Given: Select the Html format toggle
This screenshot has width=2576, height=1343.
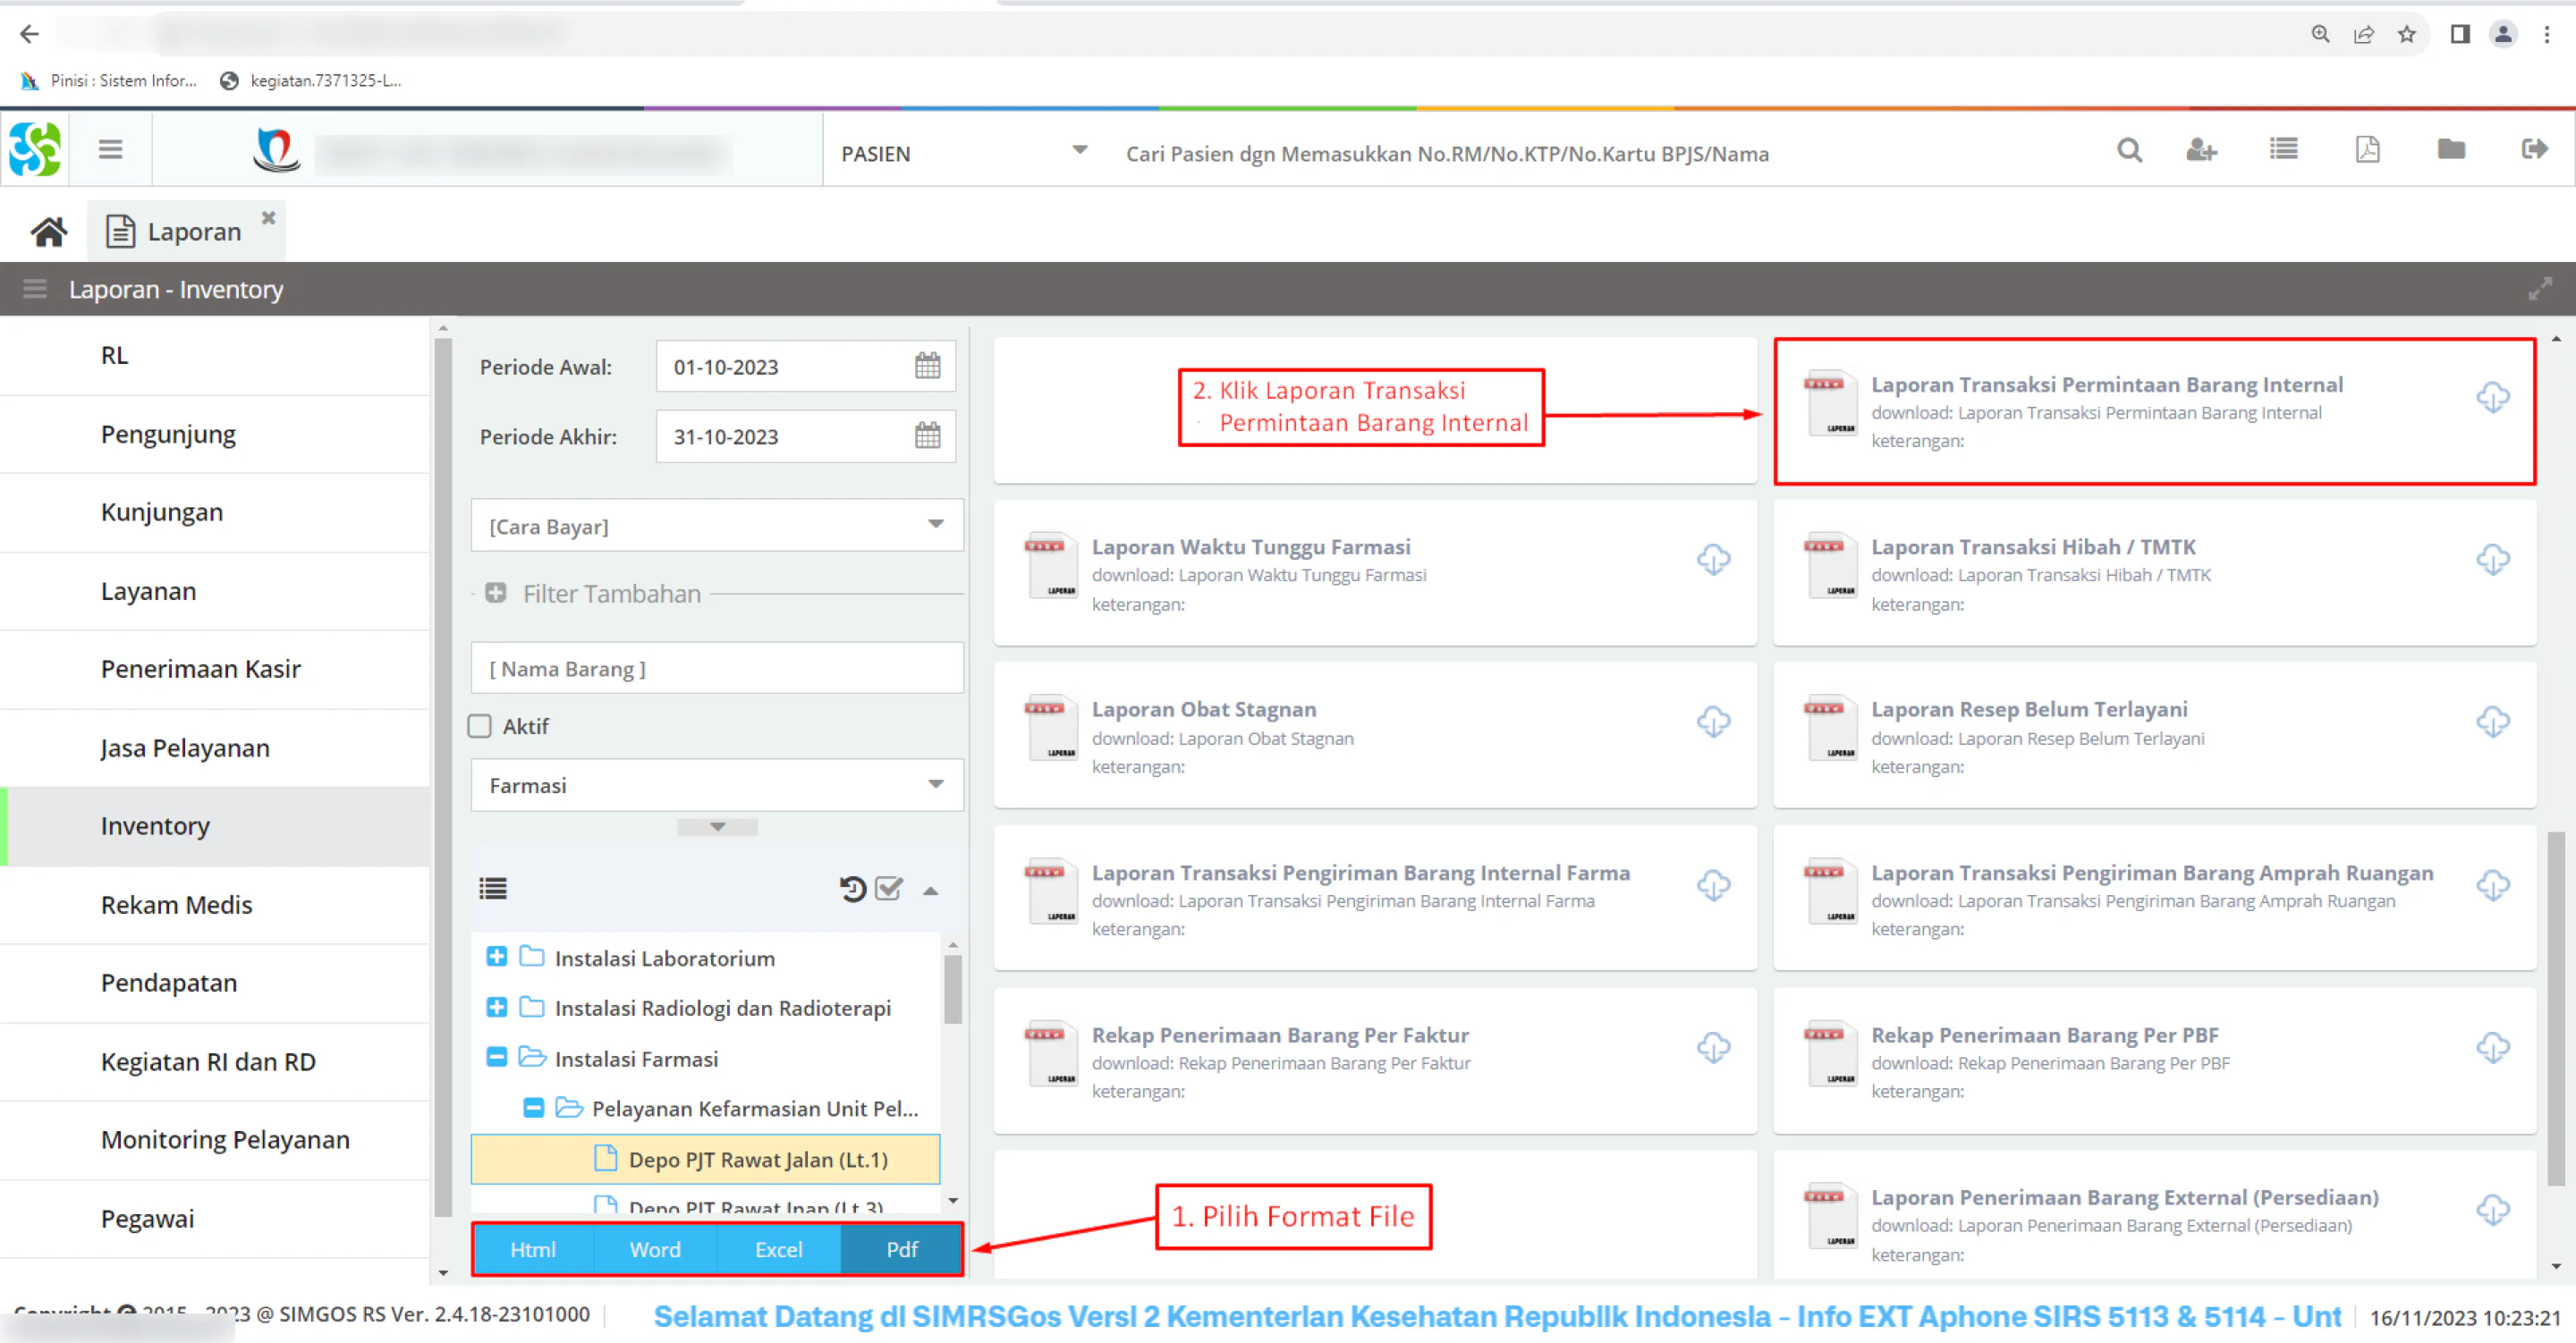Looking at the screenshot, I should click(533, 1249).
